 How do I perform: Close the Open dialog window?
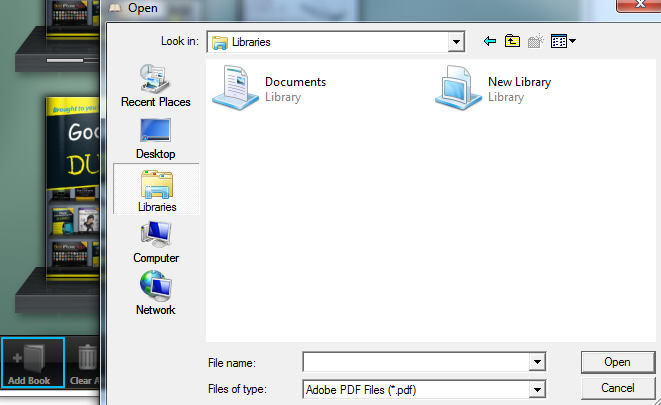[639, 5]
